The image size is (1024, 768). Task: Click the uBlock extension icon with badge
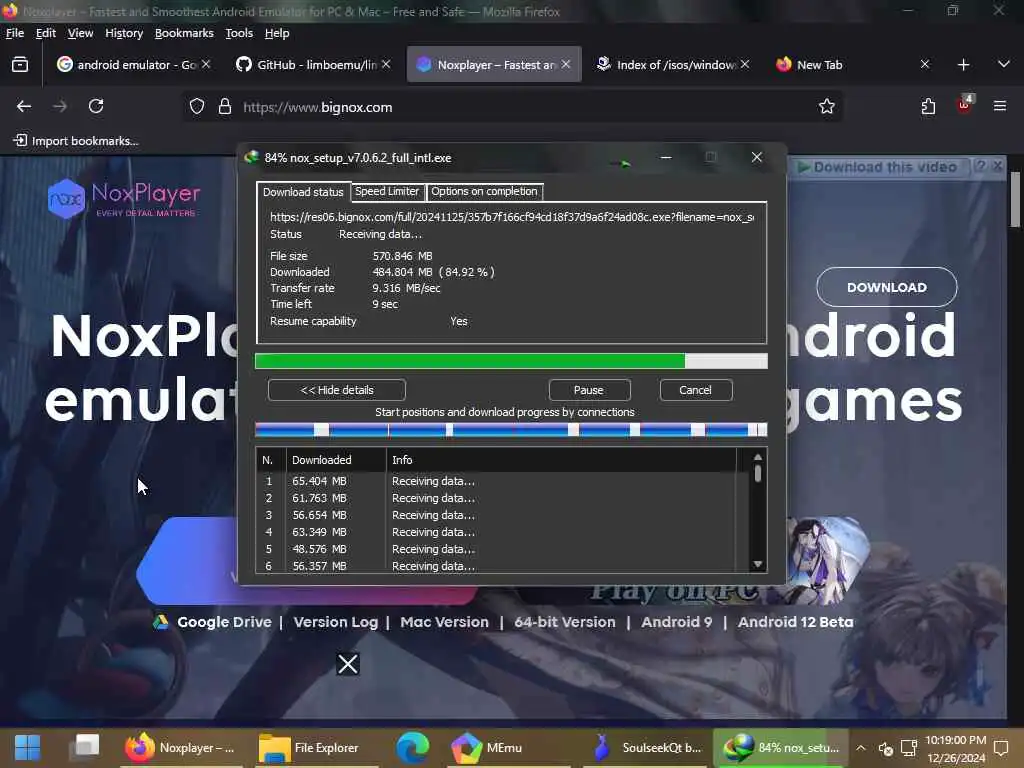click(x=965, y=105)
